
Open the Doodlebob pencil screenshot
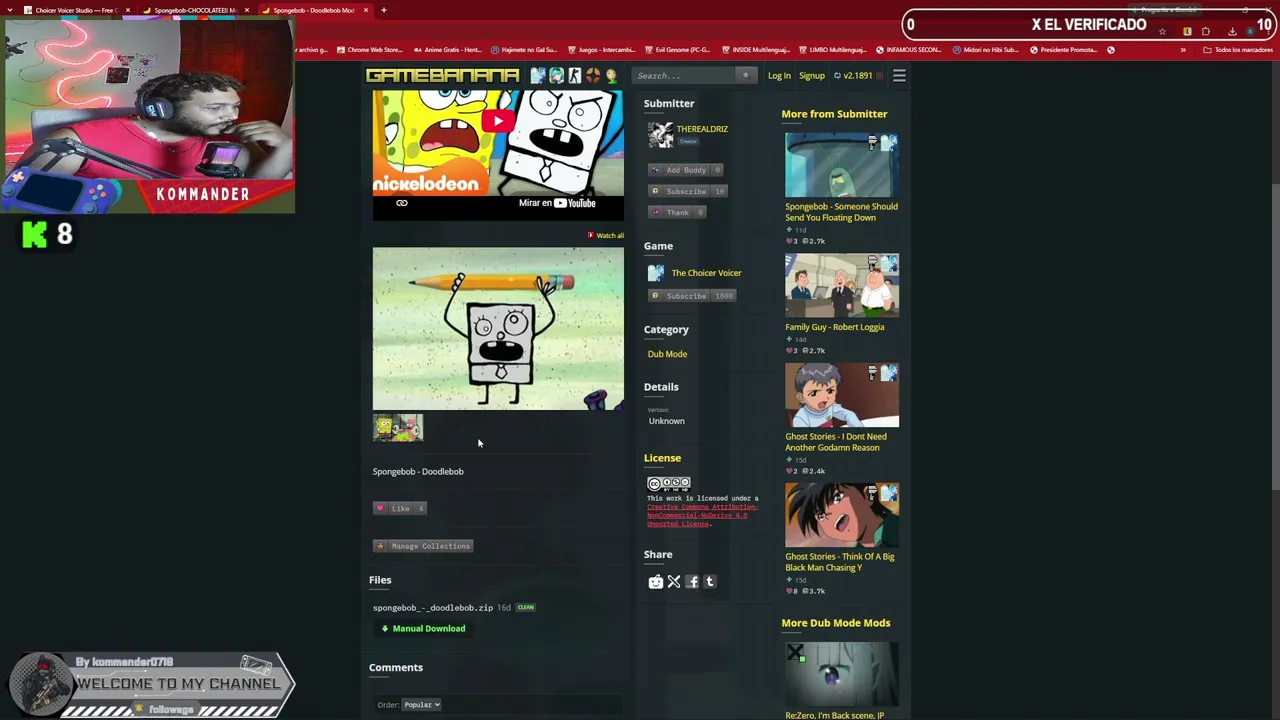click(498, 329)
